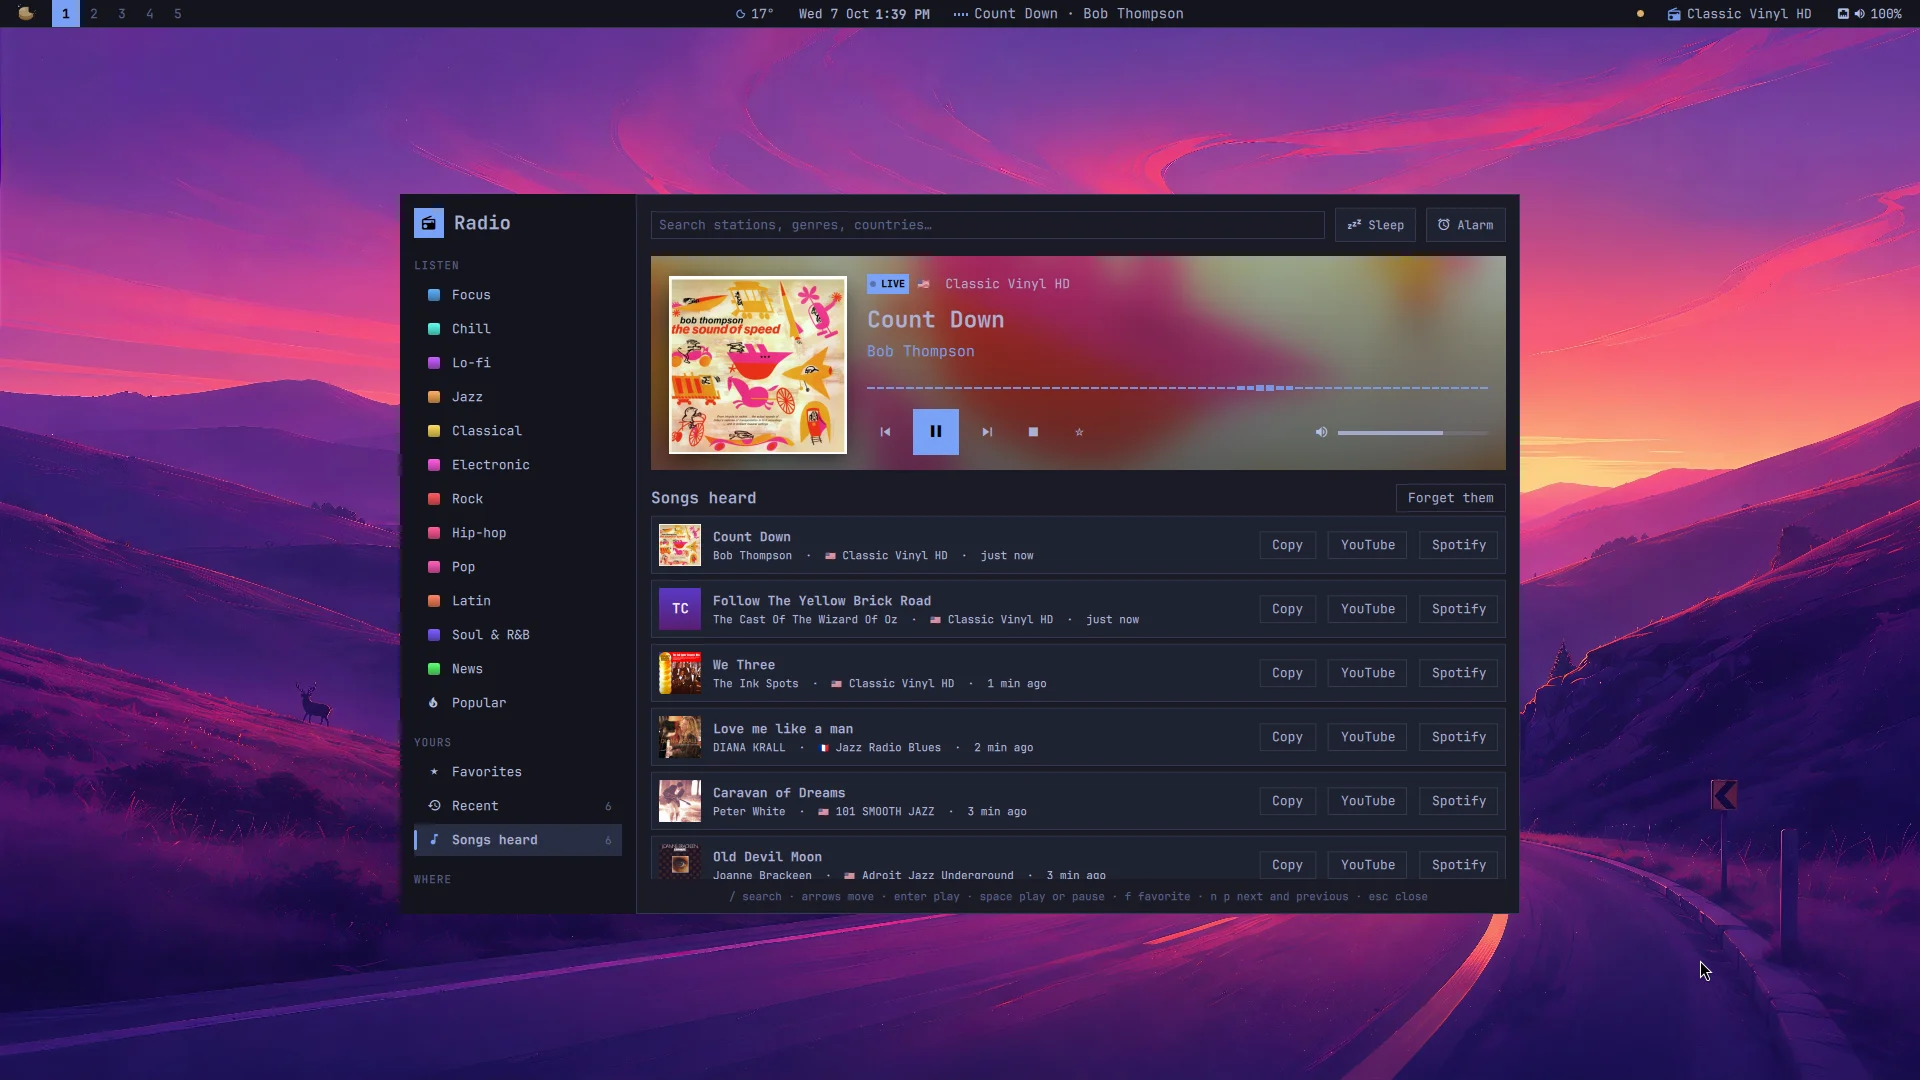Image resolution: width=1920 pixels, height=1080 pixels.
Task: Search We Three on YouTube
Action: point(1367,673)
